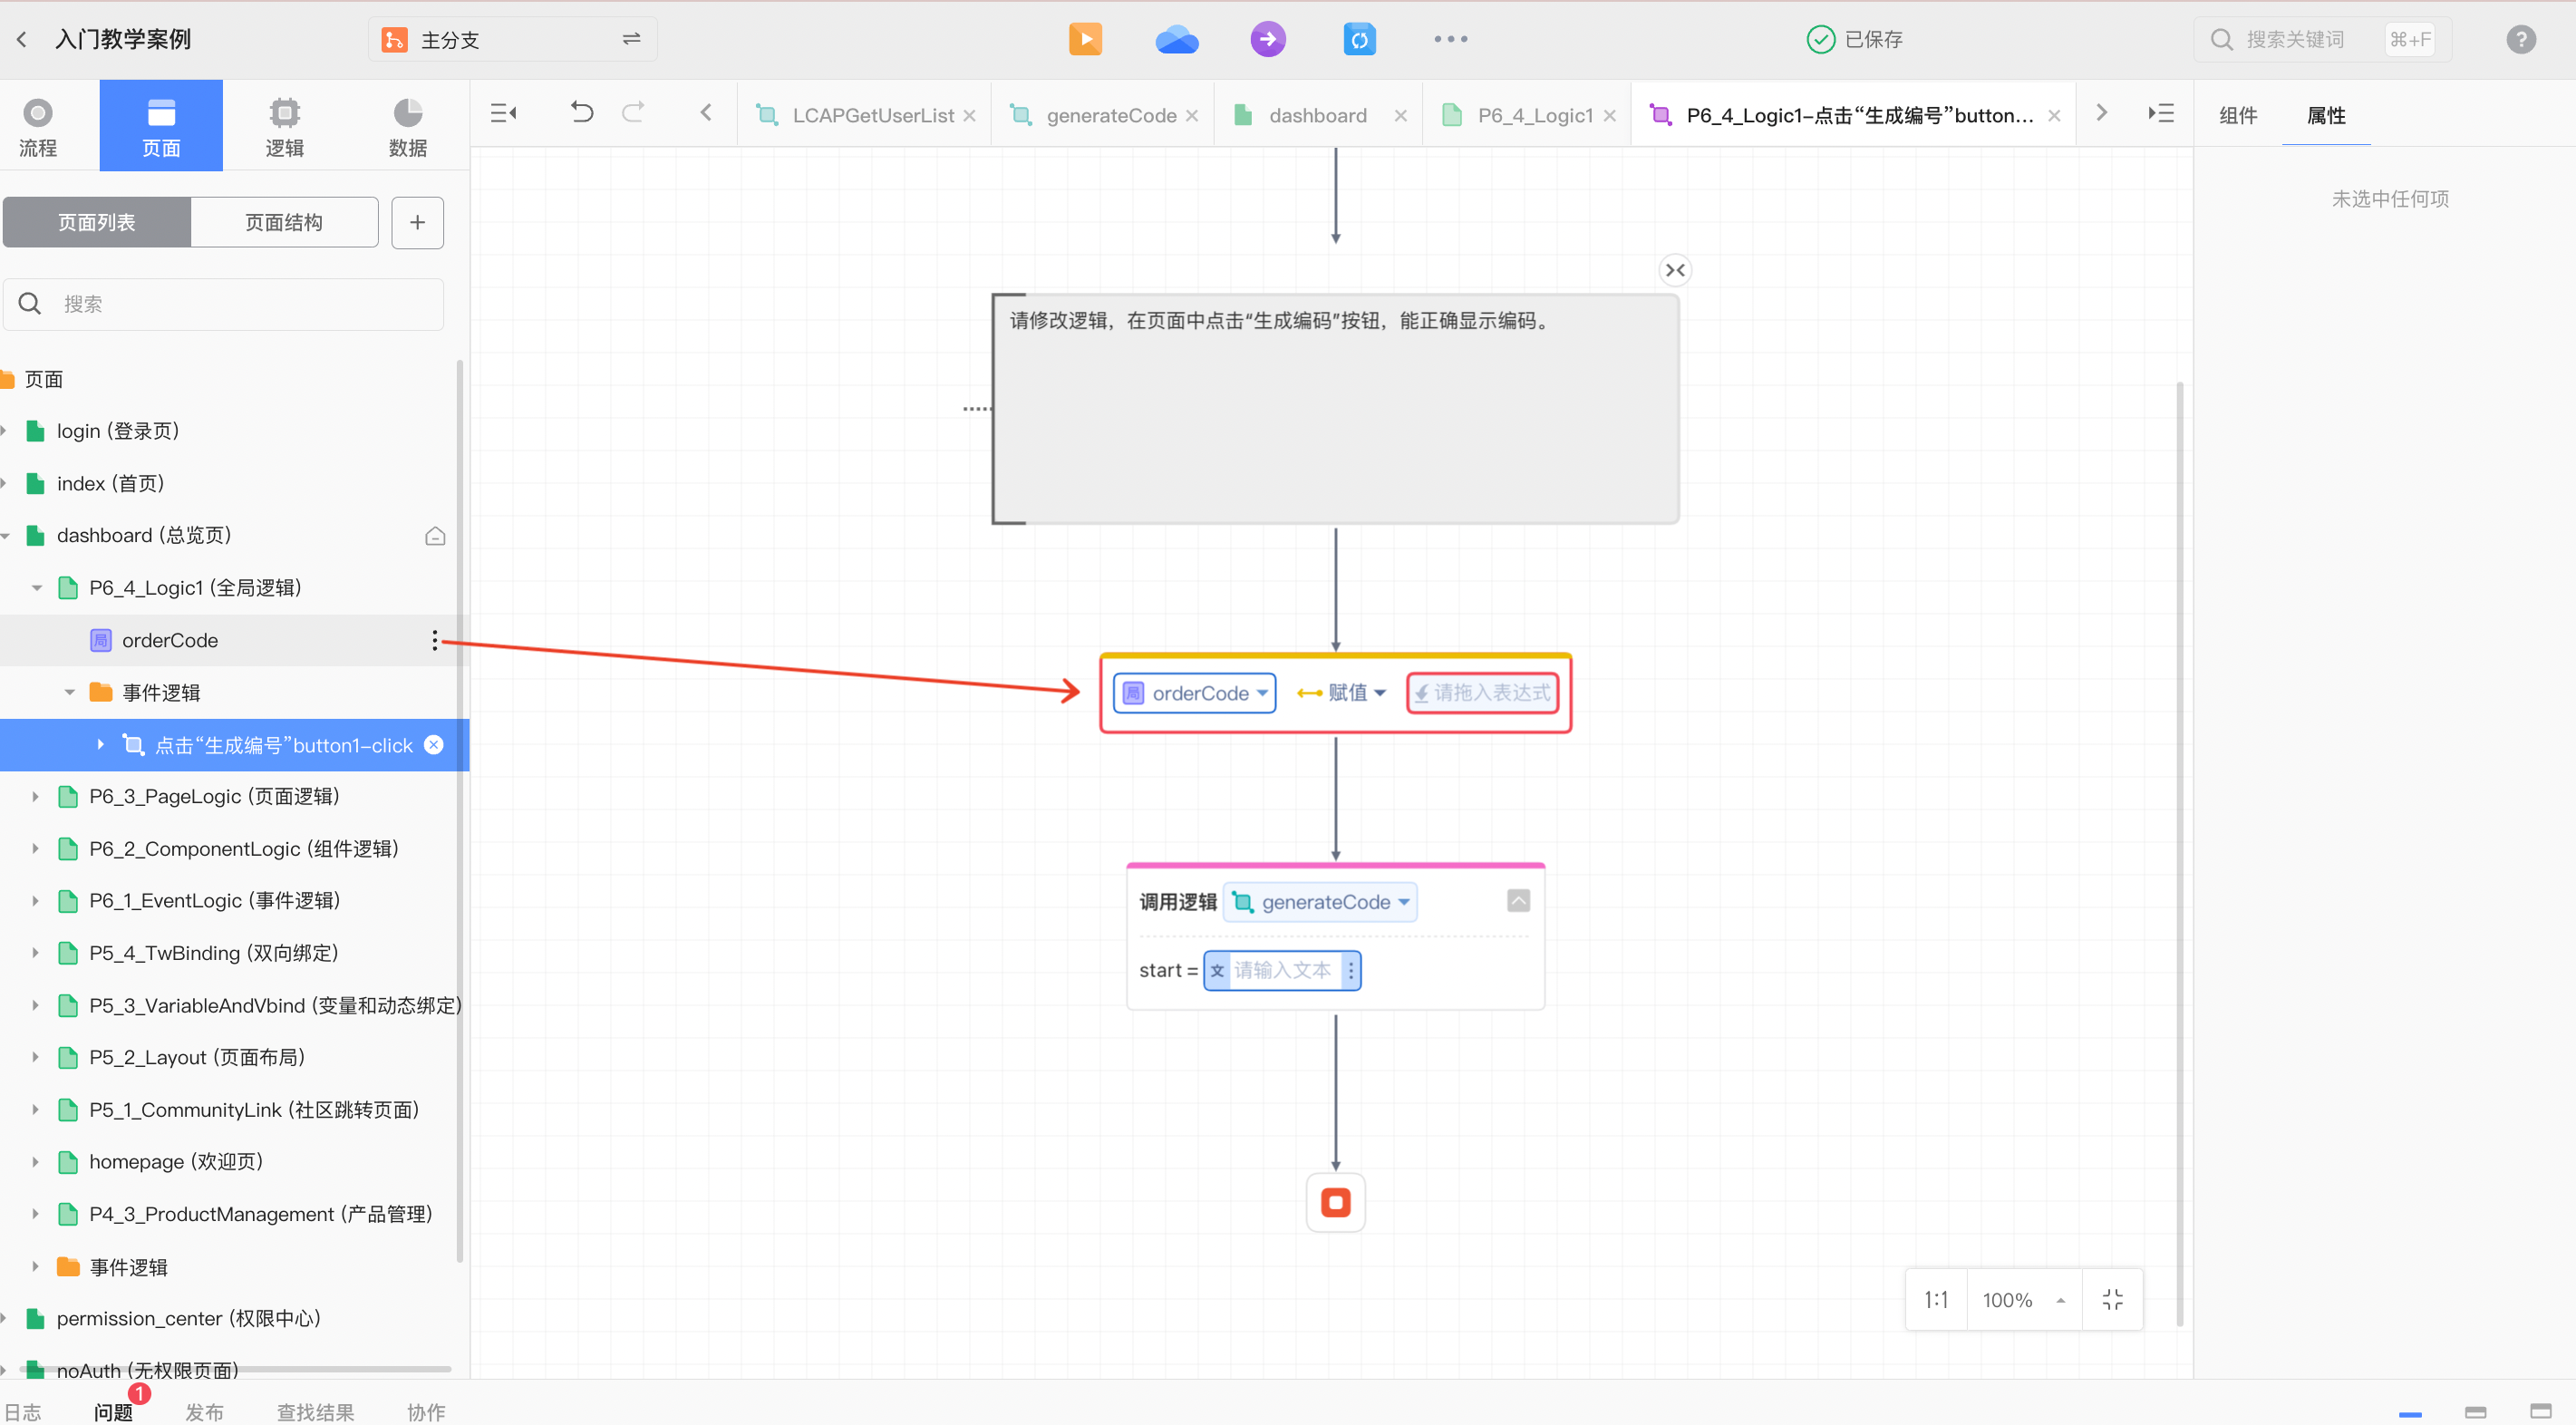Select the 页面列表 toggle
The height and width of the screenshot is (1425, 2576).
[96, 222]
